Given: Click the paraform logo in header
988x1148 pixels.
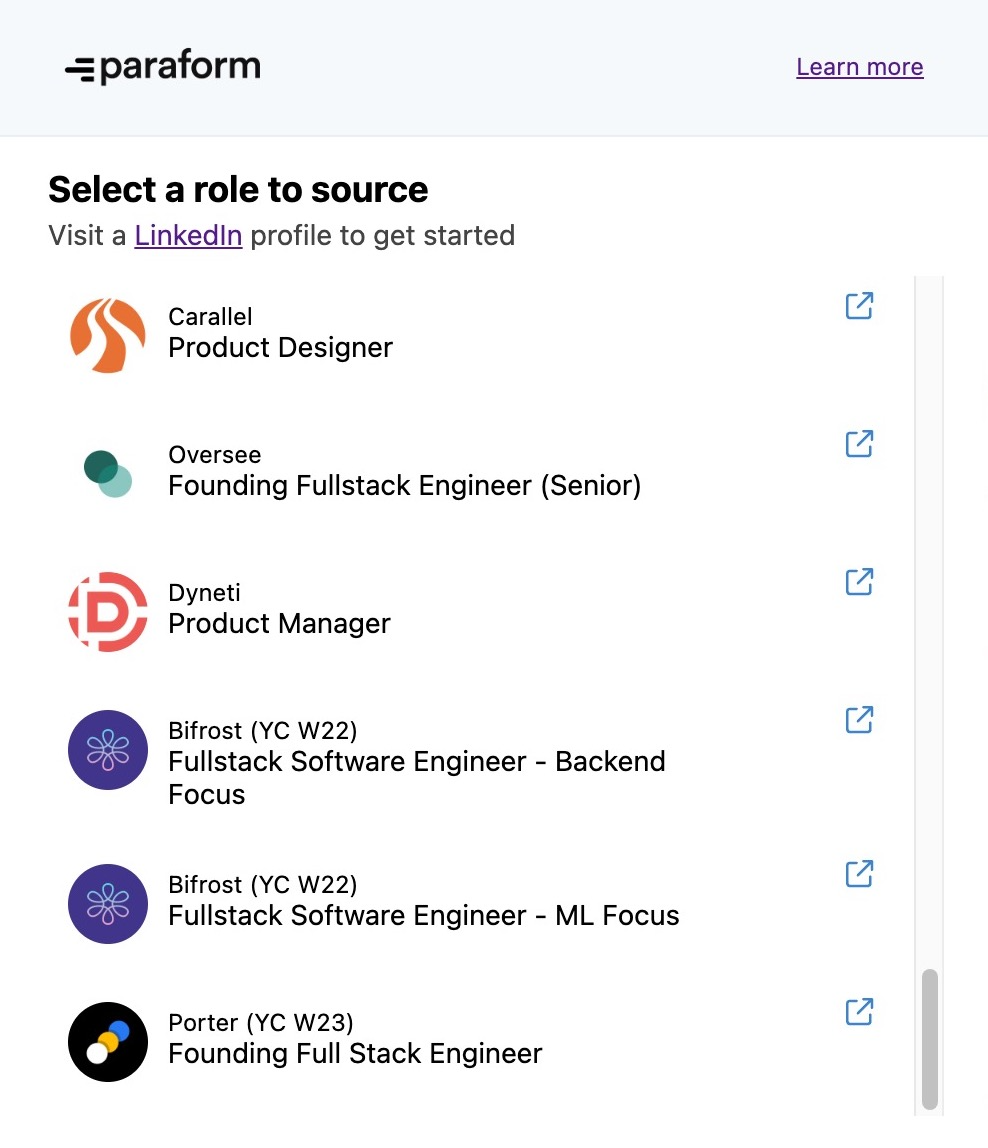Looking at the screenshot, I should click(x=163, y=67).
